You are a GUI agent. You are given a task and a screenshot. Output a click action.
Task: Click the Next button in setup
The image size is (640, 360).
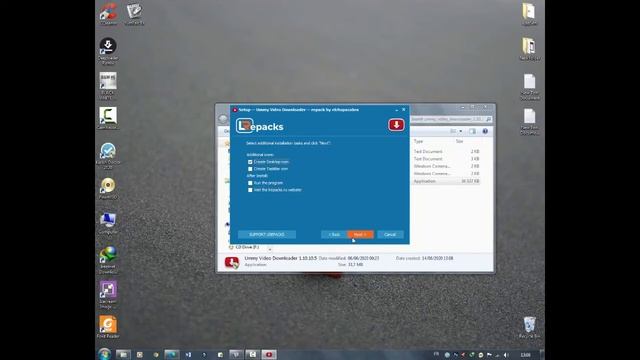(x=360, y=235)
